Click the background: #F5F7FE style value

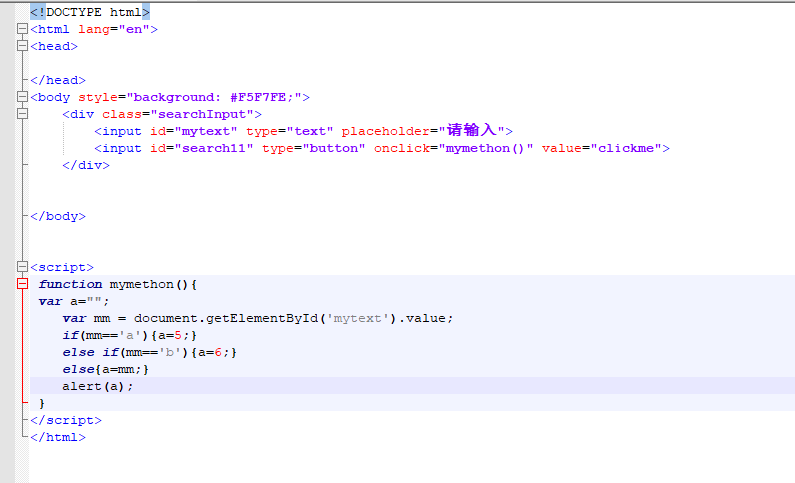tap(213, 97)
